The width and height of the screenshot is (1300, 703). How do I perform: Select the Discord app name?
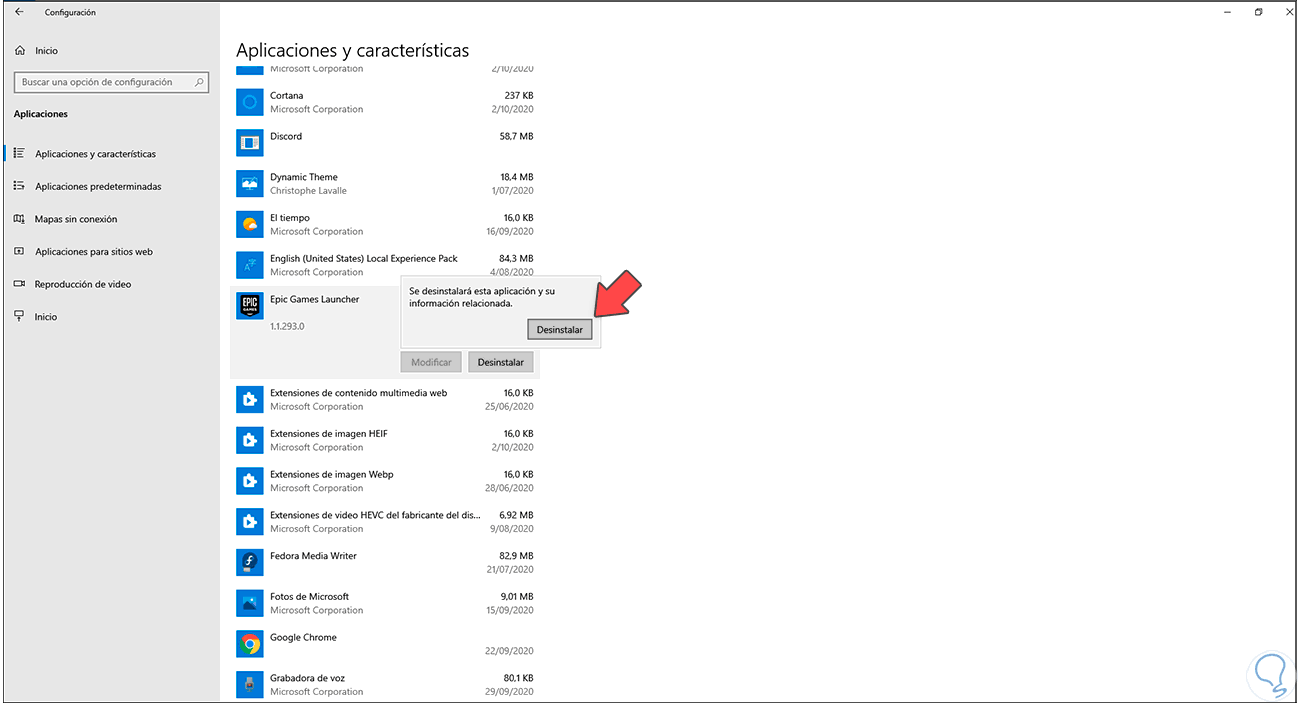coord(286,136)
